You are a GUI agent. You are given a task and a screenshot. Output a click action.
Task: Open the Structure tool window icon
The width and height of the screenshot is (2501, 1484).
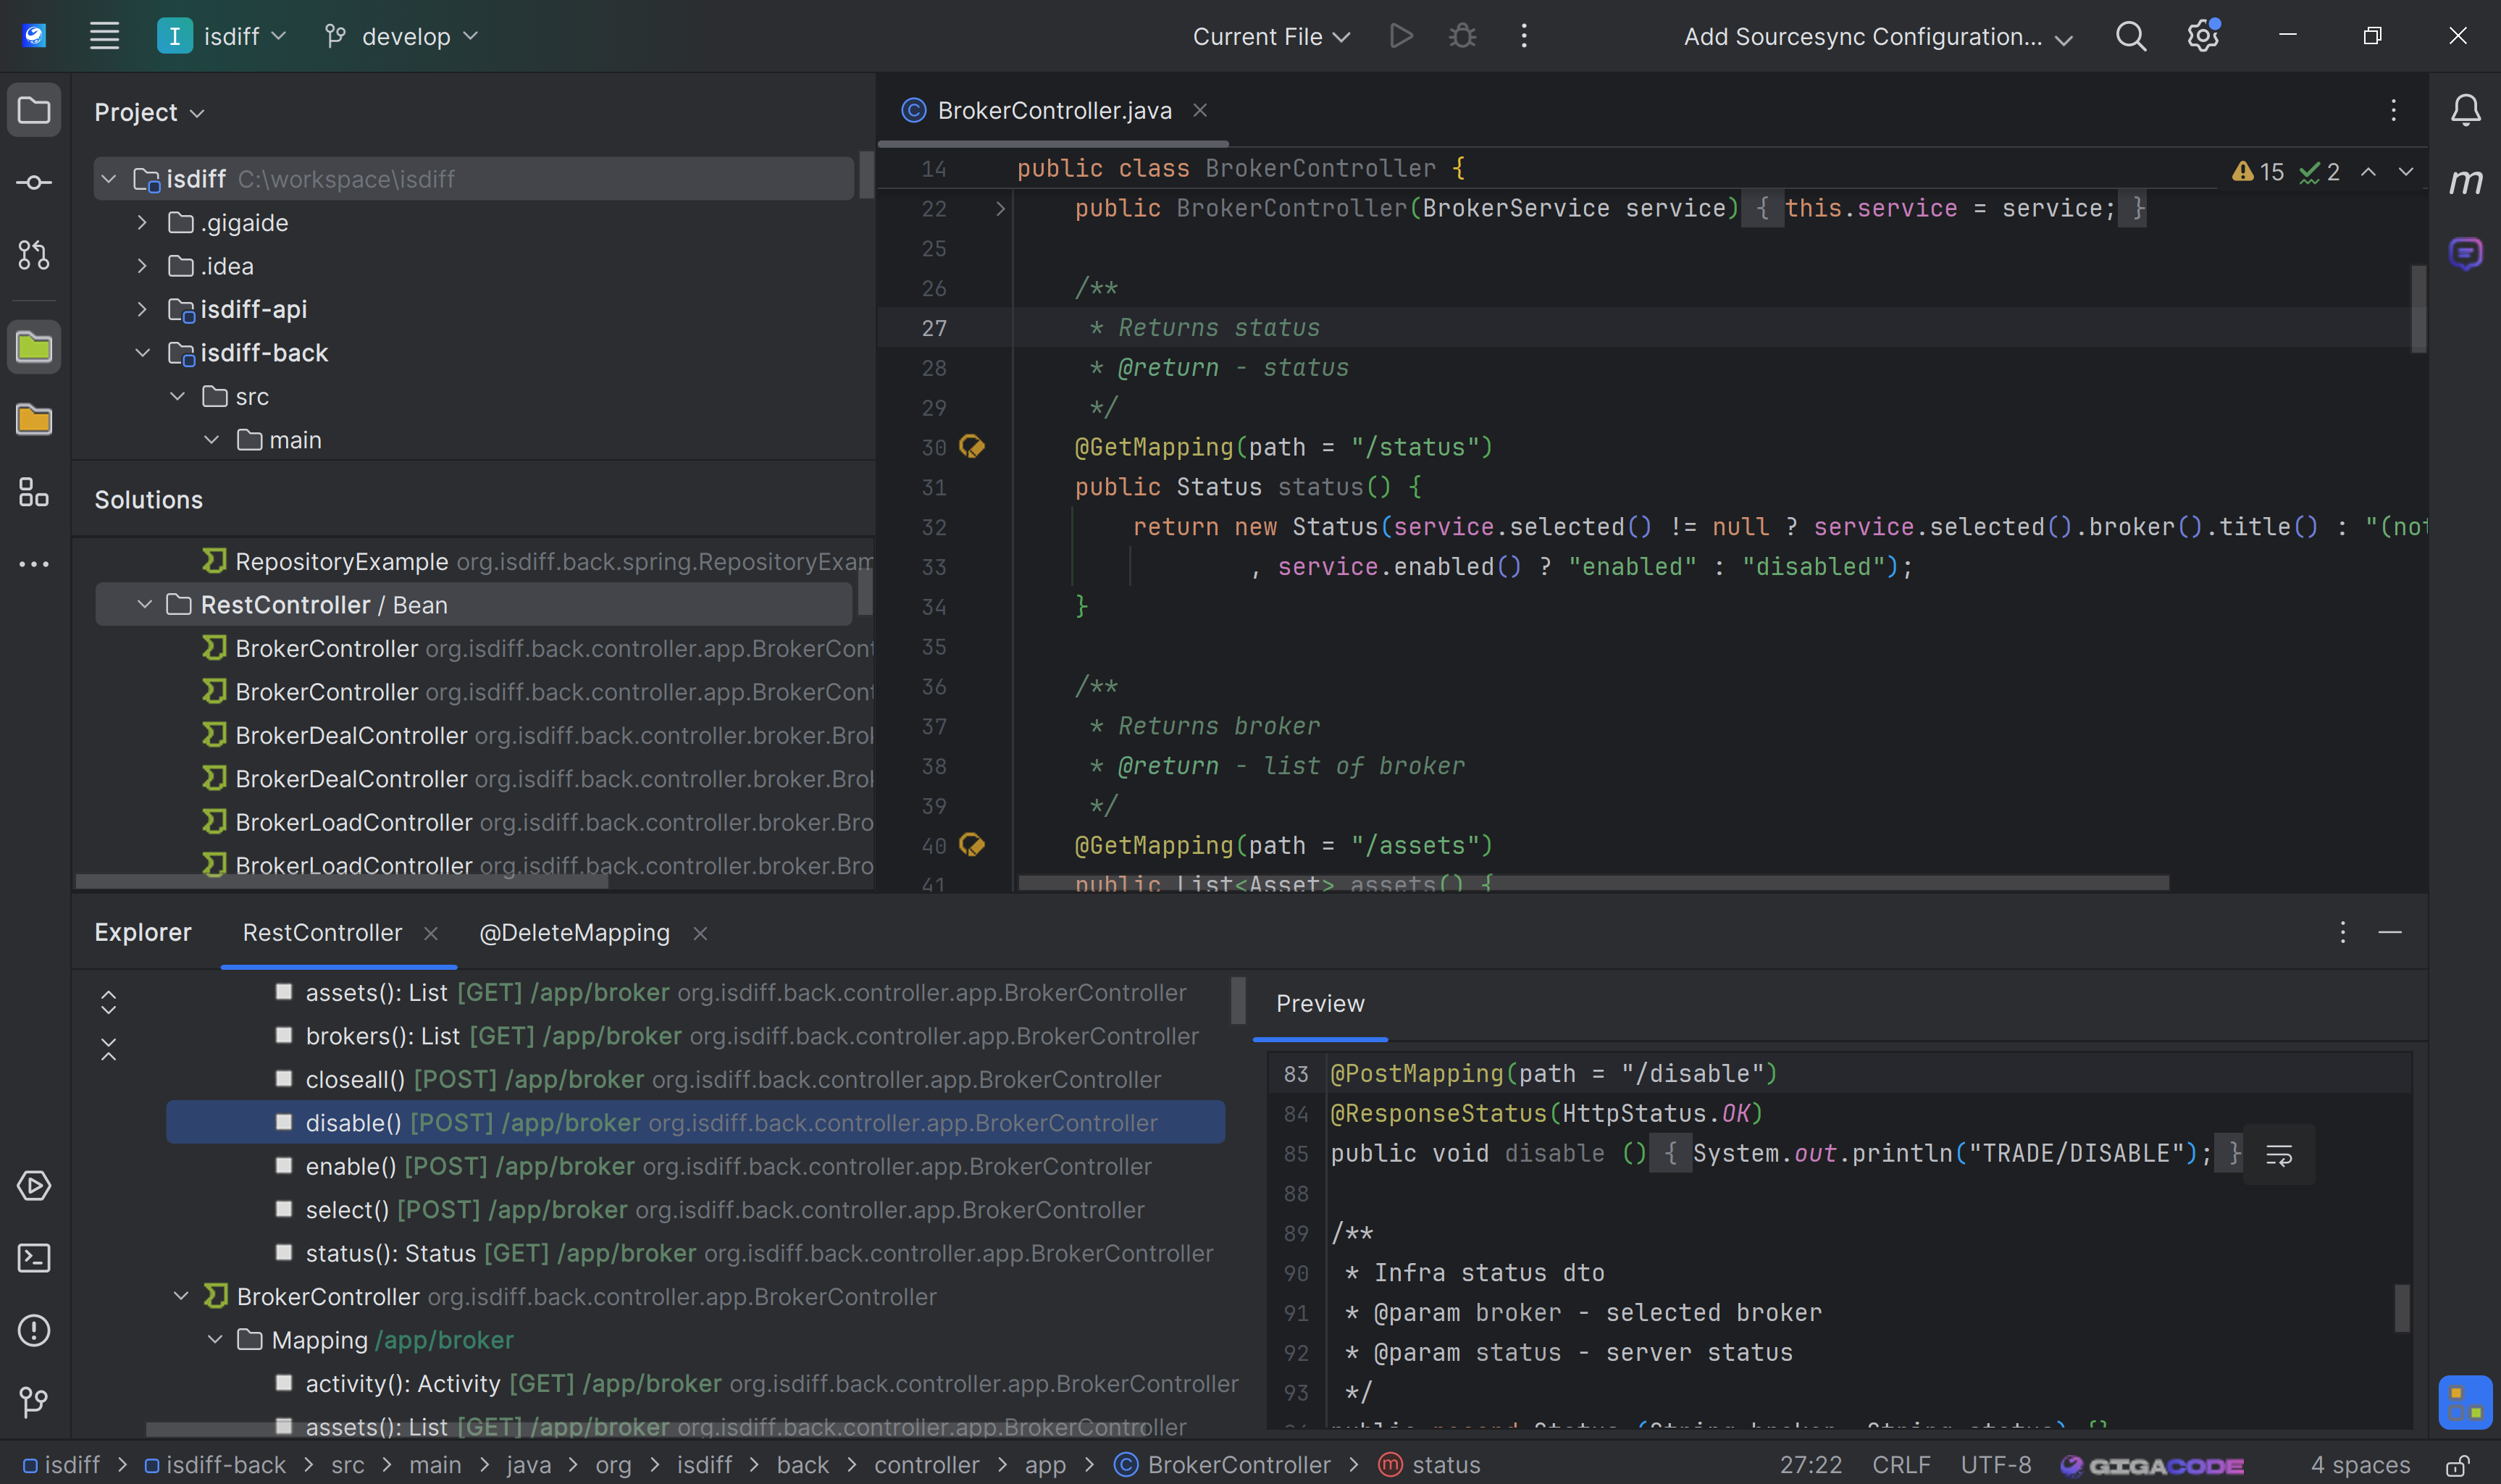click(34, 492)
